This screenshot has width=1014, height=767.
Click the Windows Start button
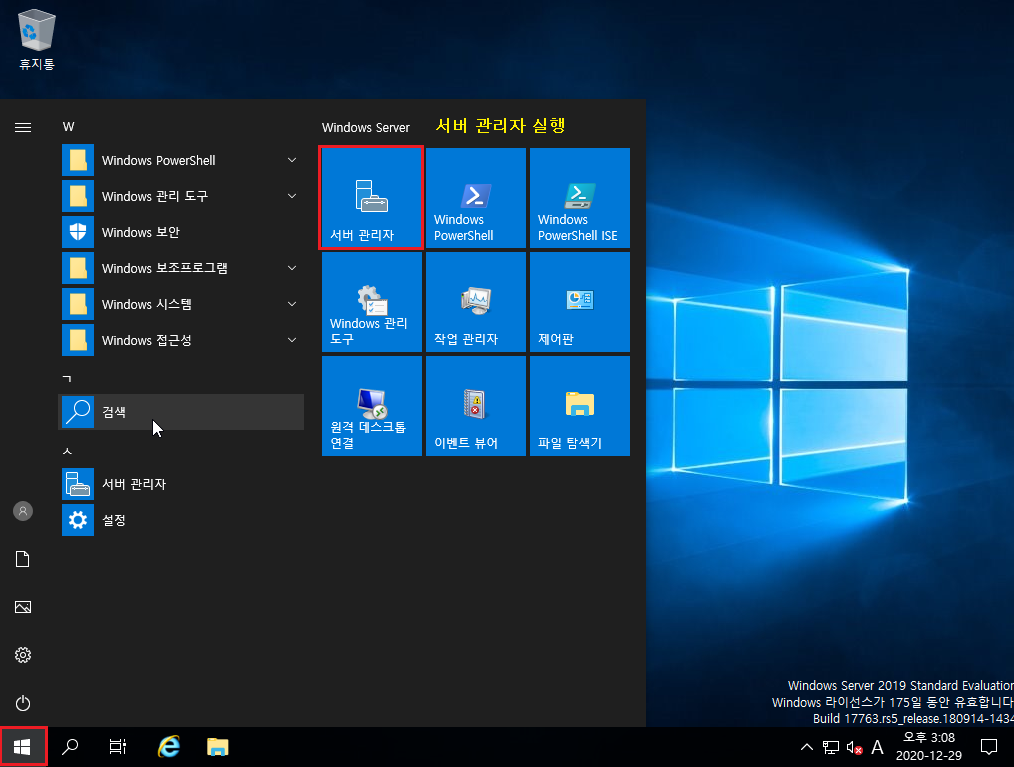tap(23, 747)
